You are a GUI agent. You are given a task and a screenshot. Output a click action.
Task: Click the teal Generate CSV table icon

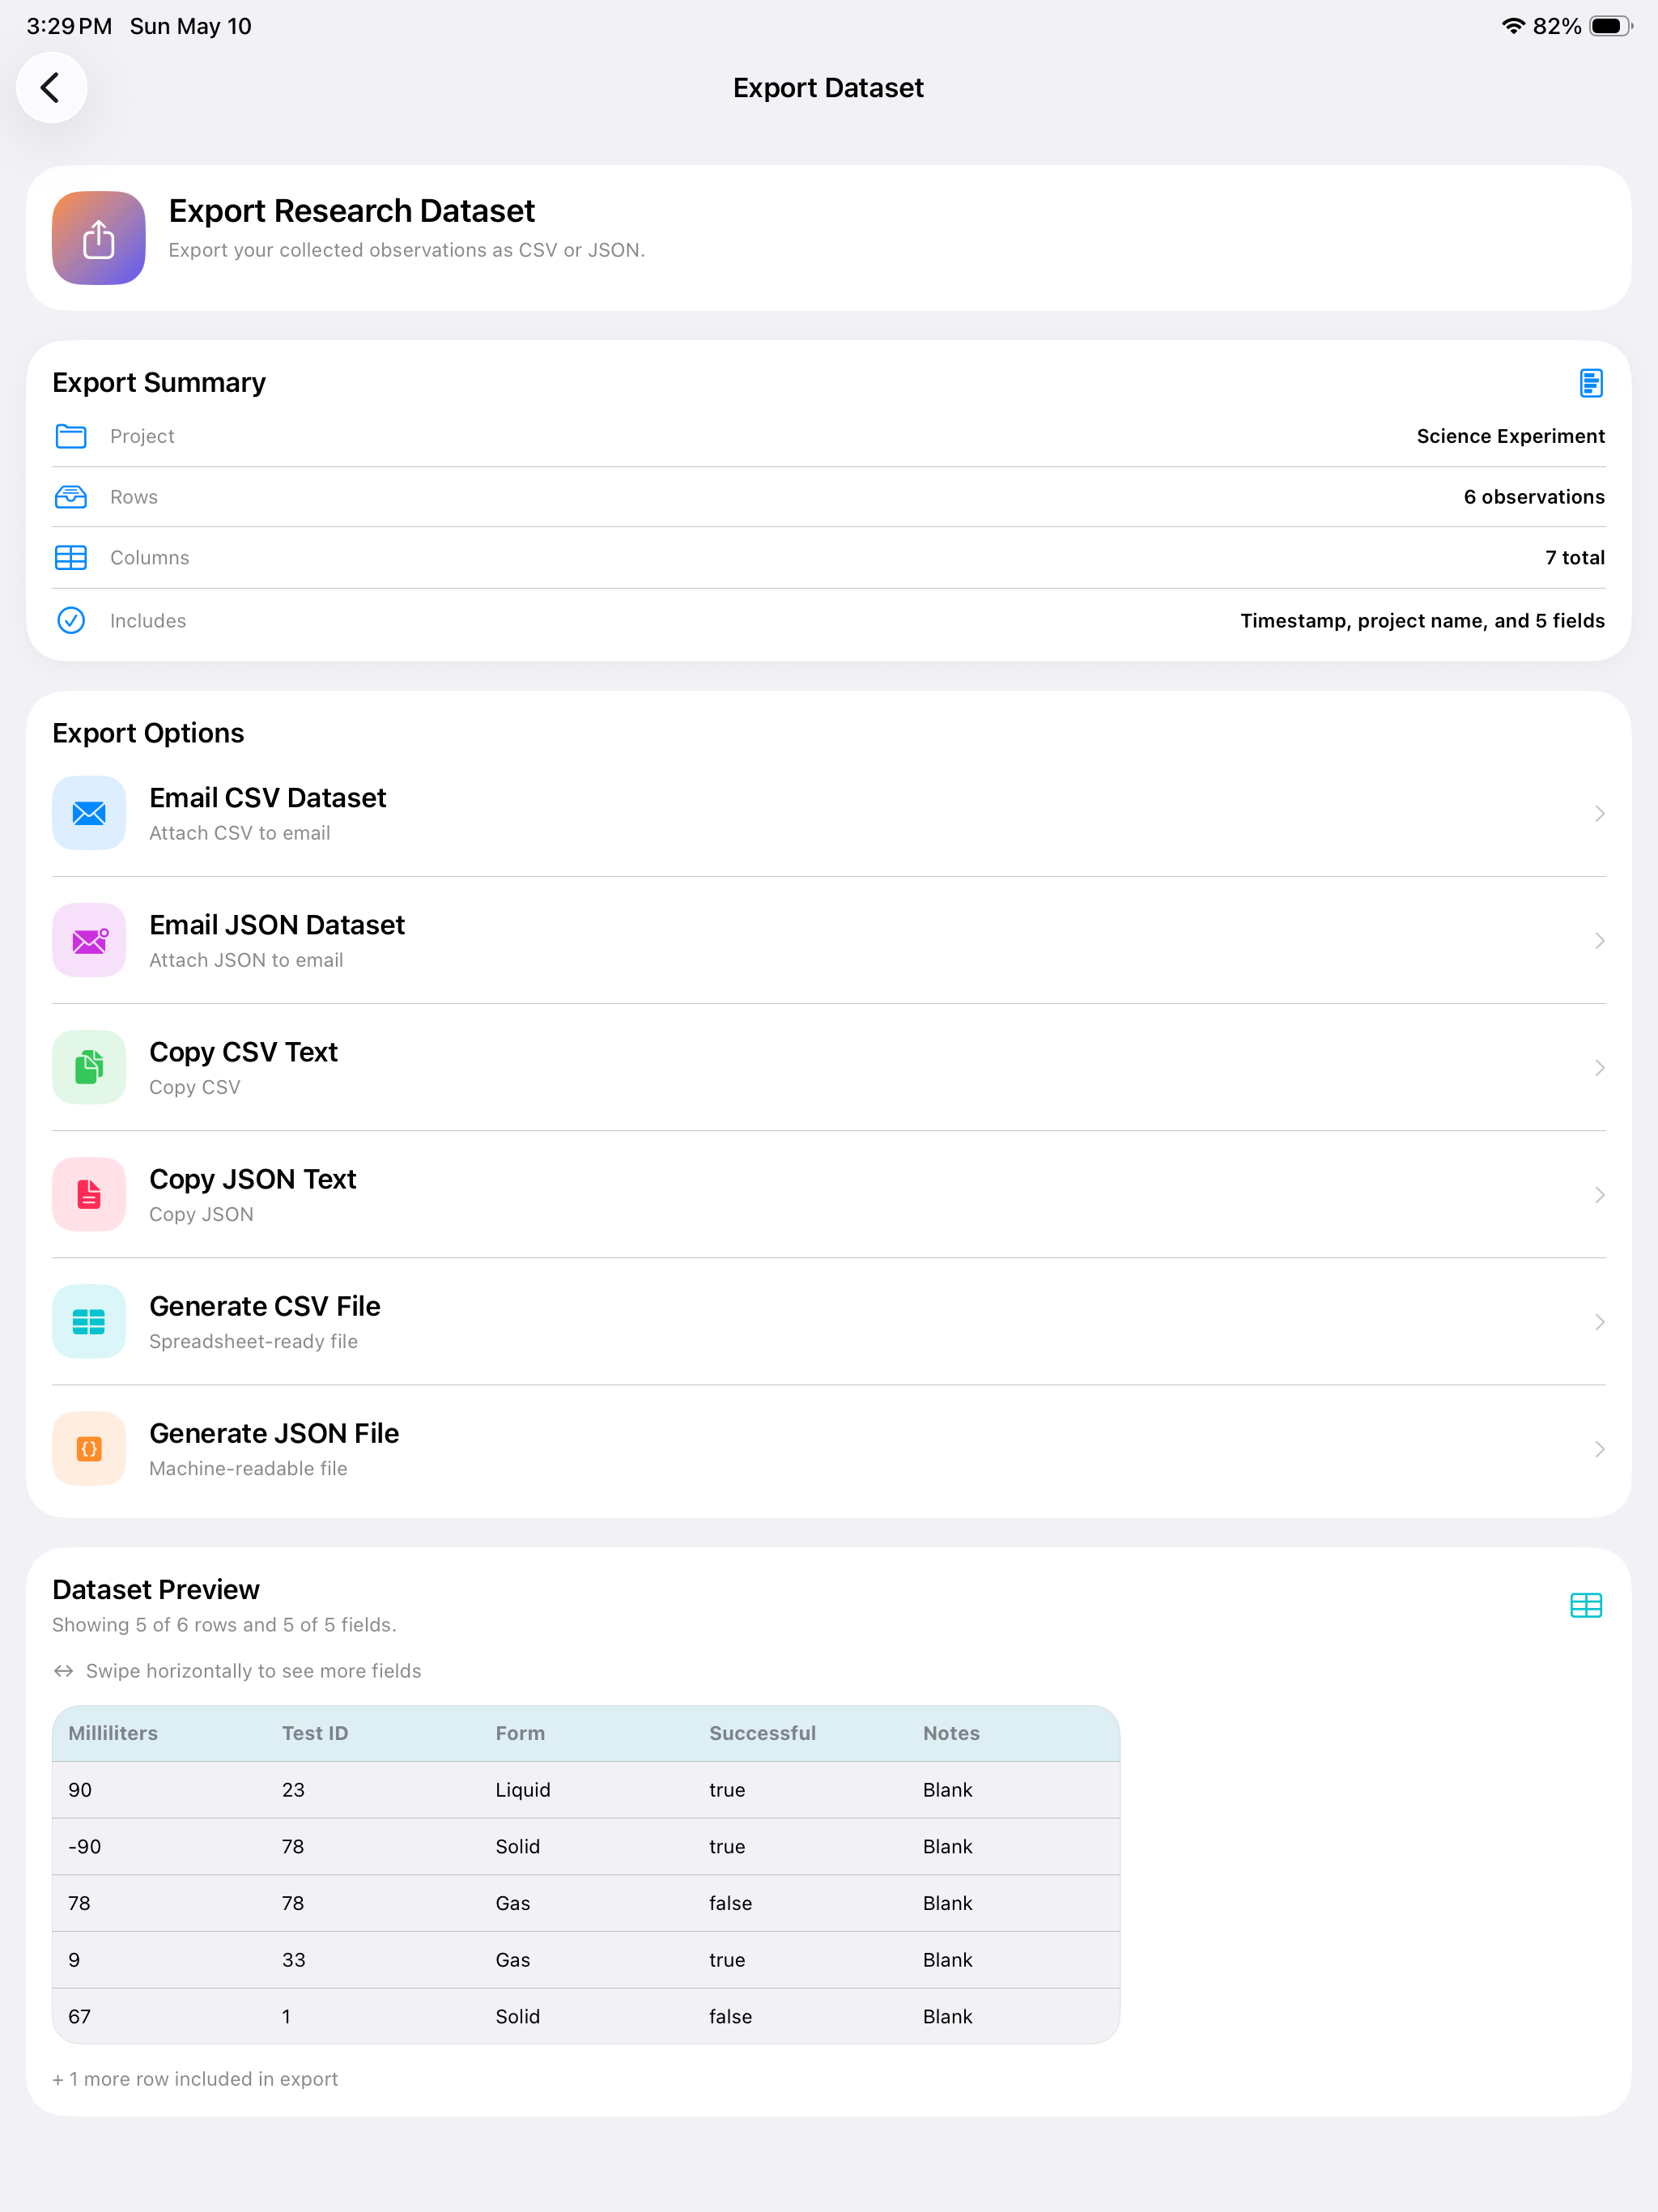tap(89, 1321)
